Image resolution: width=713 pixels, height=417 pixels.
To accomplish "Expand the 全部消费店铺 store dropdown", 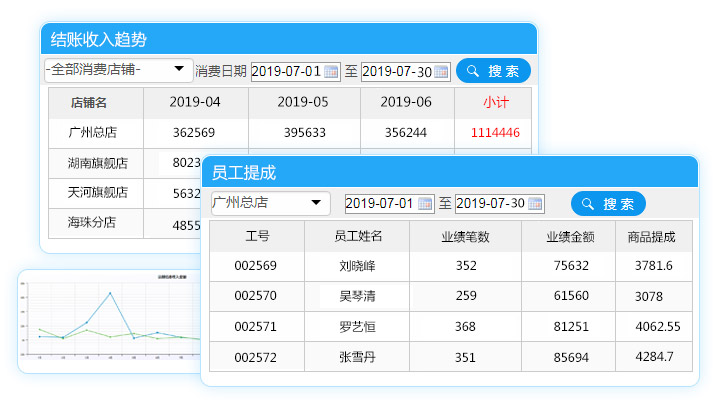I will [180, 70].
